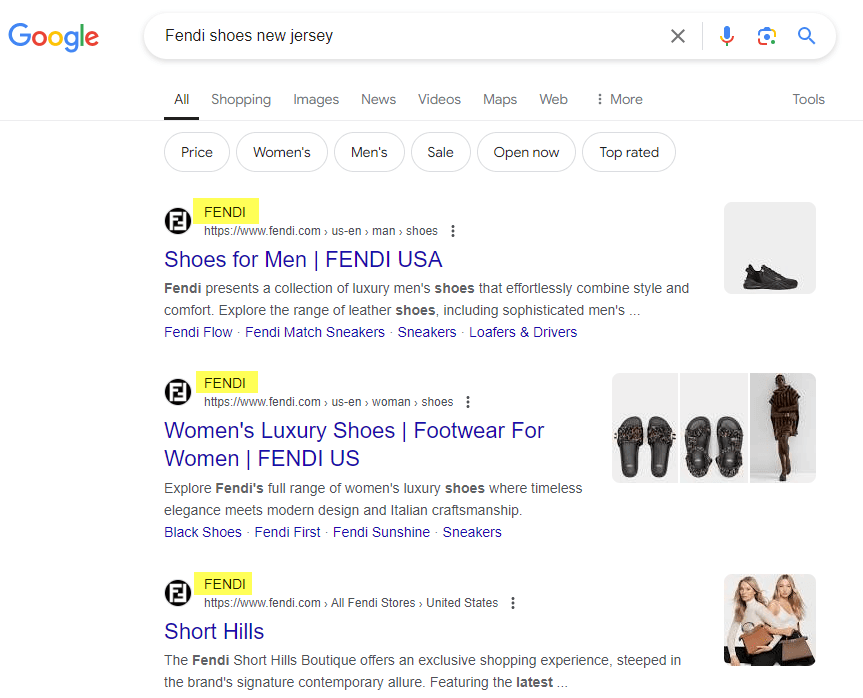Switch to the Shopping tab
This screenshot has height=698, width=863.
(241, 99)
